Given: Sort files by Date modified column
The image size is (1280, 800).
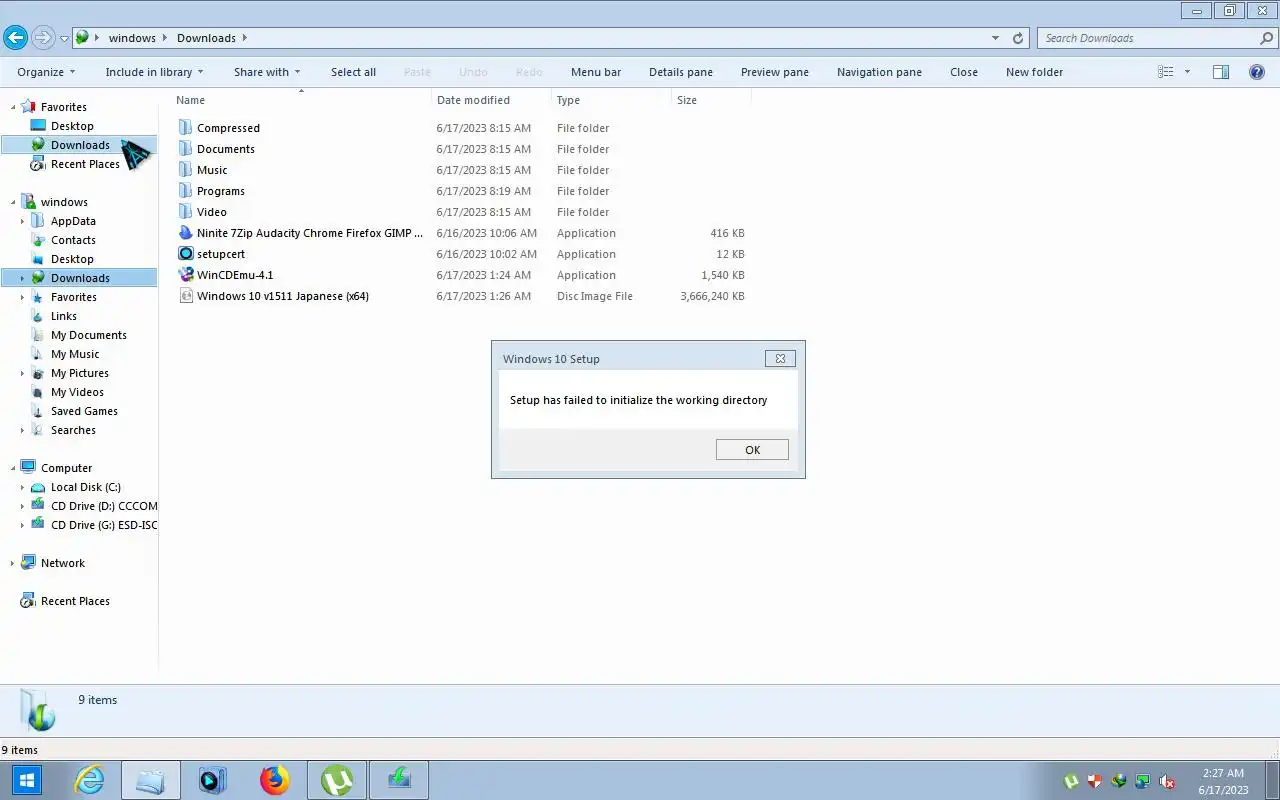Looking at the screenshot, I should point(491,100).
